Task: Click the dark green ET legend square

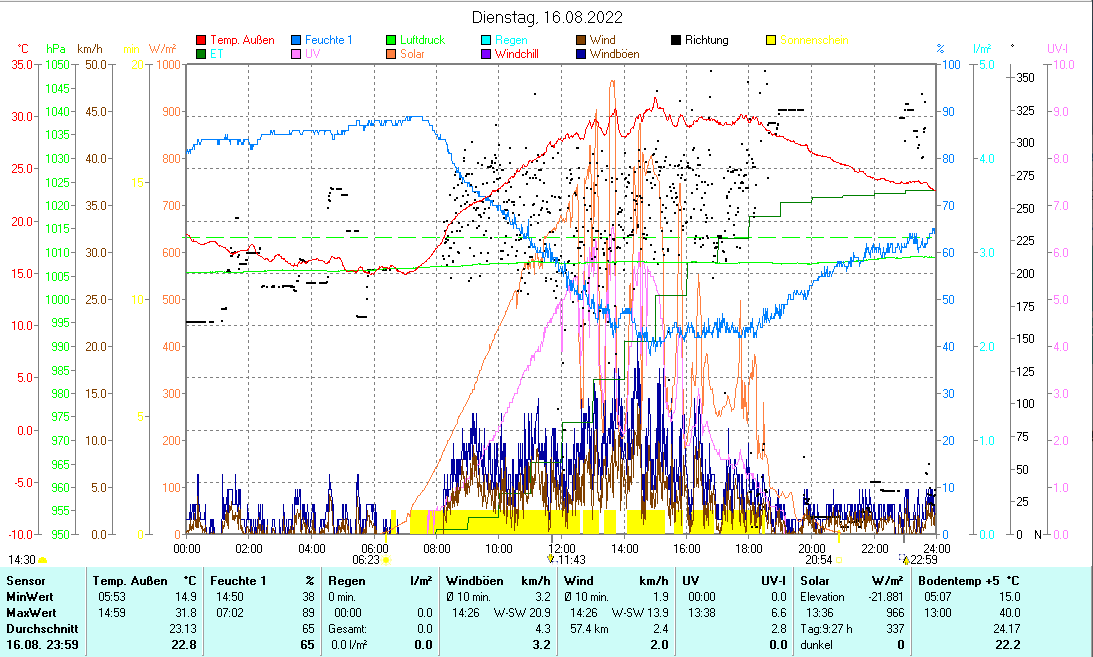Action: pos(201,54)
